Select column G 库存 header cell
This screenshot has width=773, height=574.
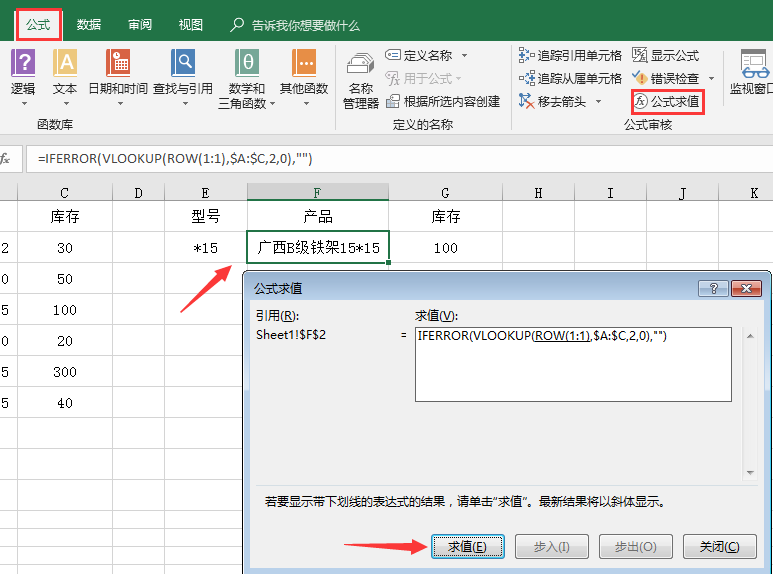(445, 216)
